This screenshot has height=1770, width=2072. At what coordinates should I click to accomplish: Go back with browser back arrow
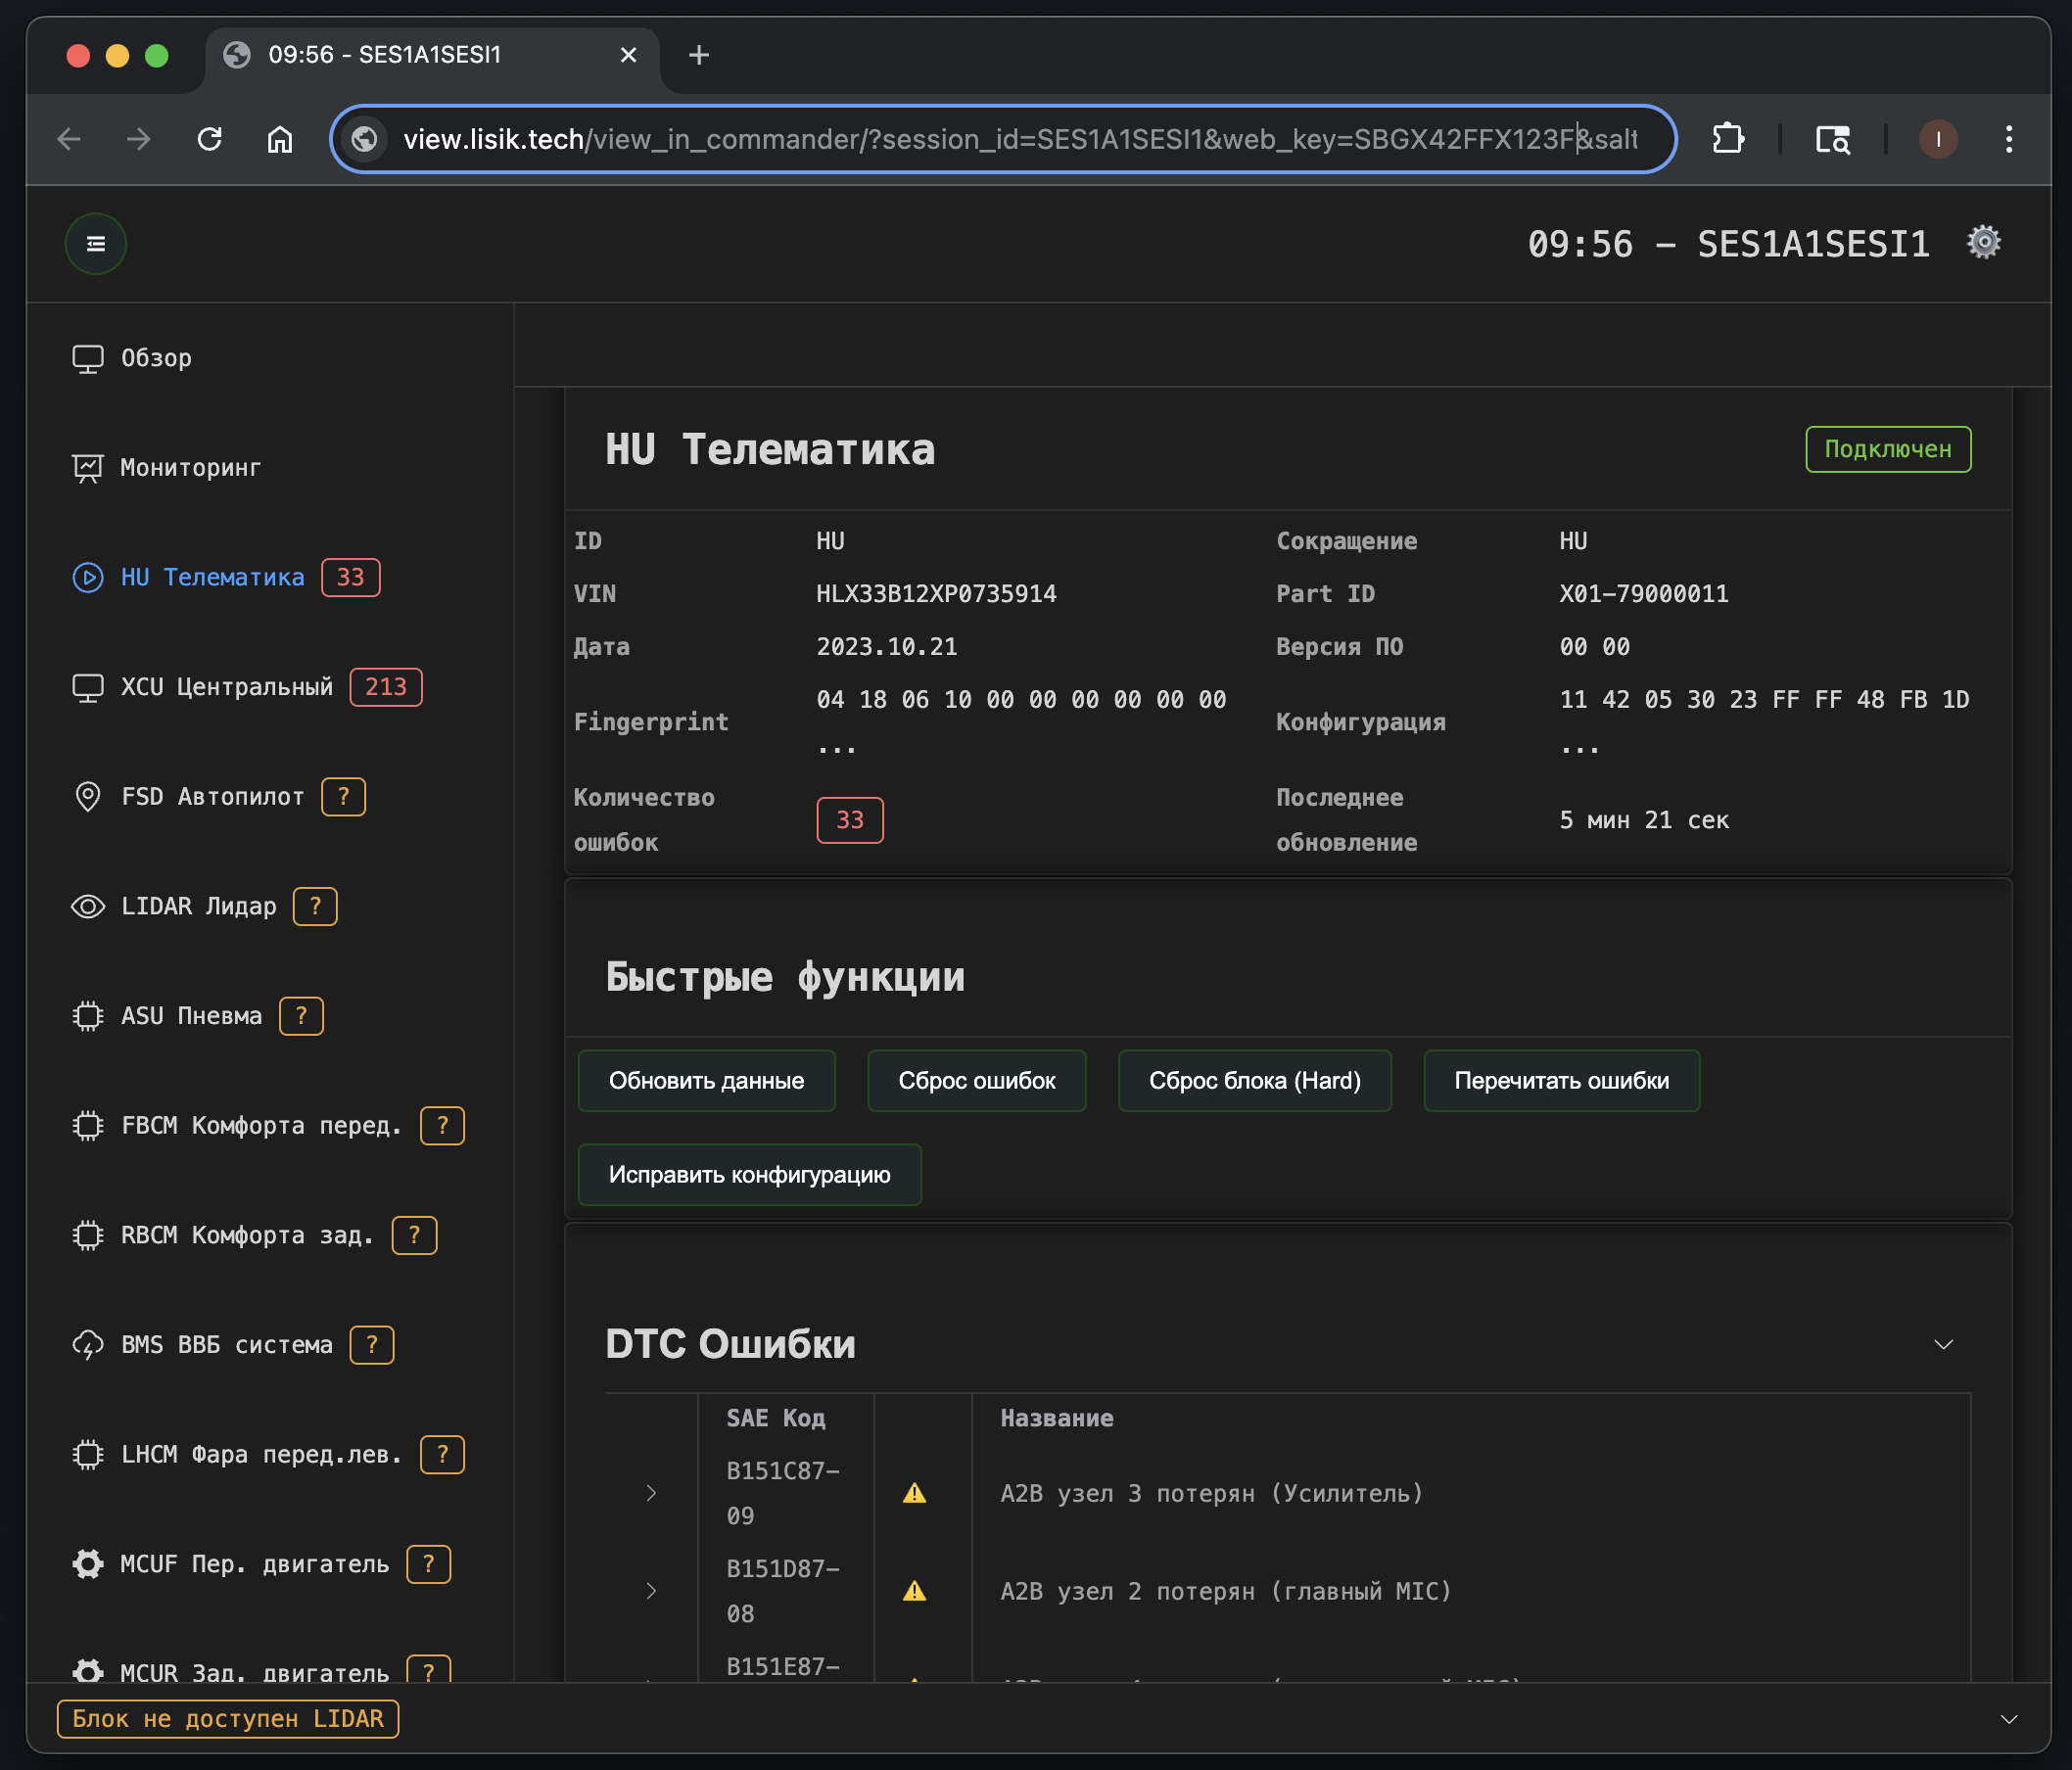point(69,139)
